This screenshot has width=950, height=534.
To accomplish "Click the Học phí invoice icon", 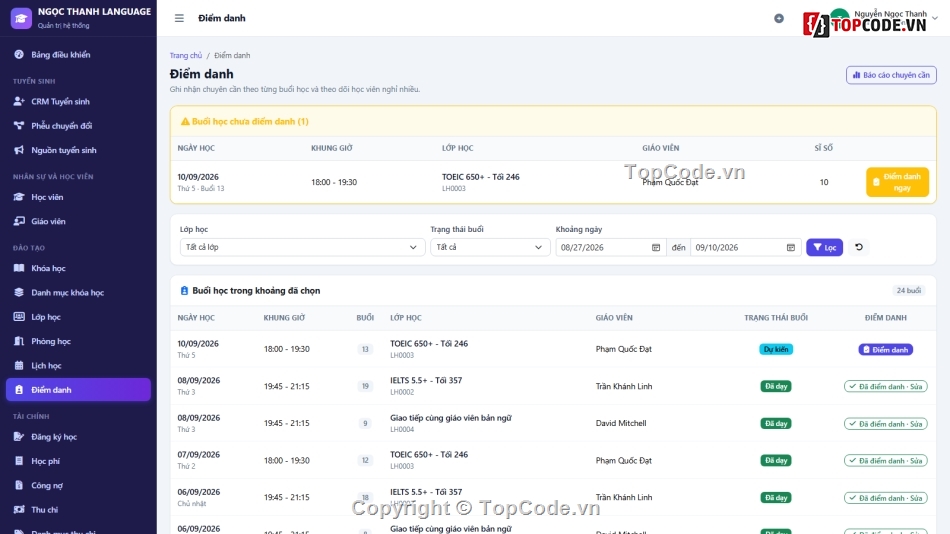I will [x=19, y=461].
